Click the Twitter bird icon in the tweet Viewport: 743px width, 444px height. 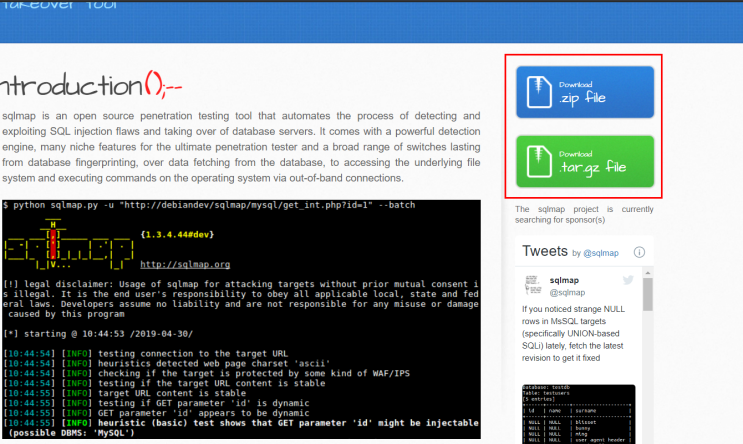[x=628, y=280]
